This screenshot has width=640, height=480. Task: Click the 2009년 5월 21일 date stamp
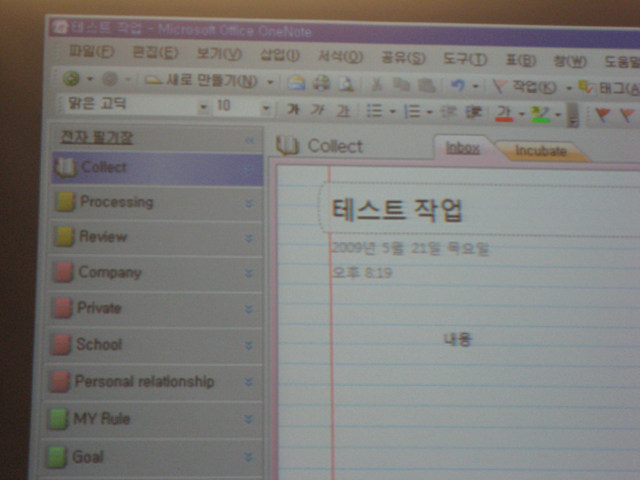409,248
